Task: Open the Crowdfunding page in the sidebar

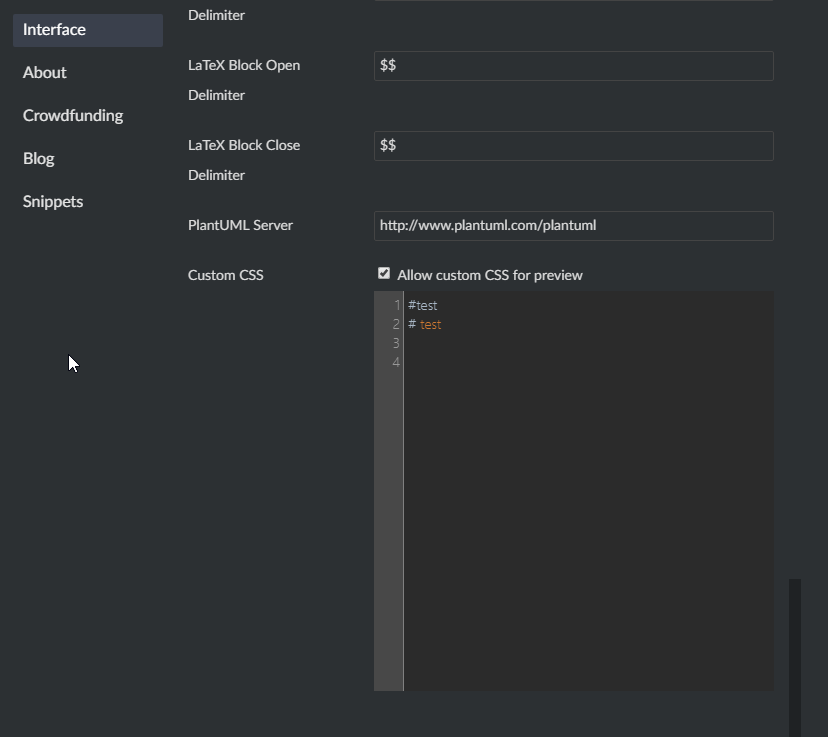Action: click(x=72, y=115)
